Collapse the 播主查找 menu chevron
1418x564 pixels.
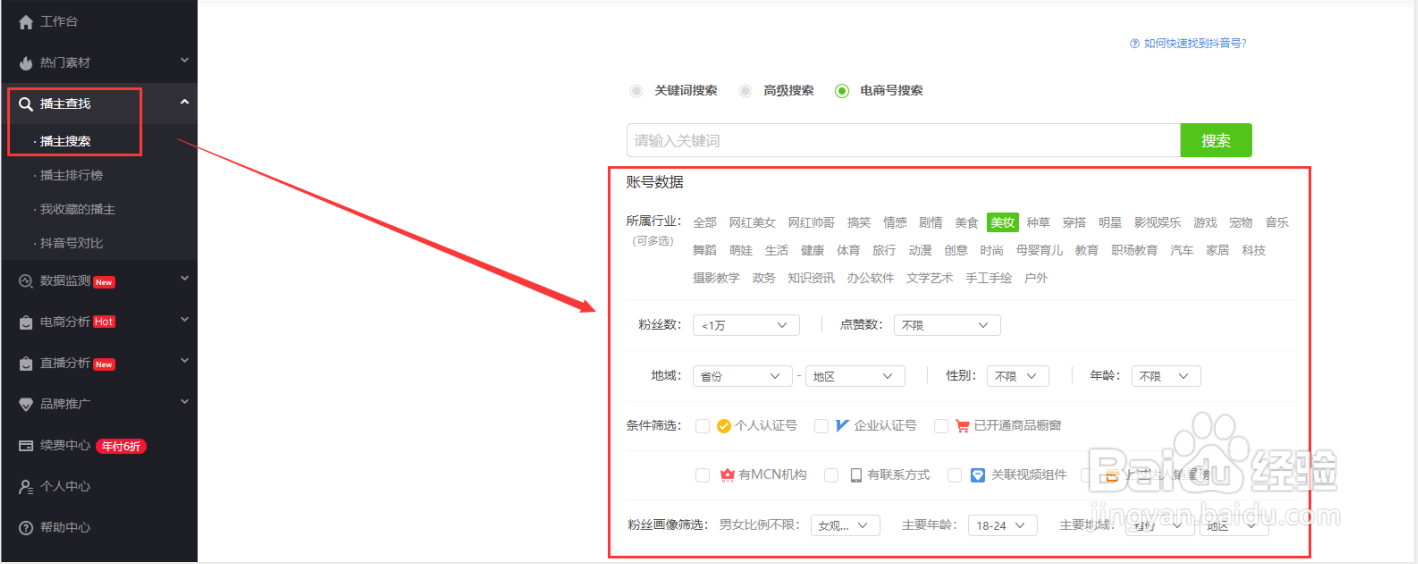pyautogui.click(x=184, y=102)
